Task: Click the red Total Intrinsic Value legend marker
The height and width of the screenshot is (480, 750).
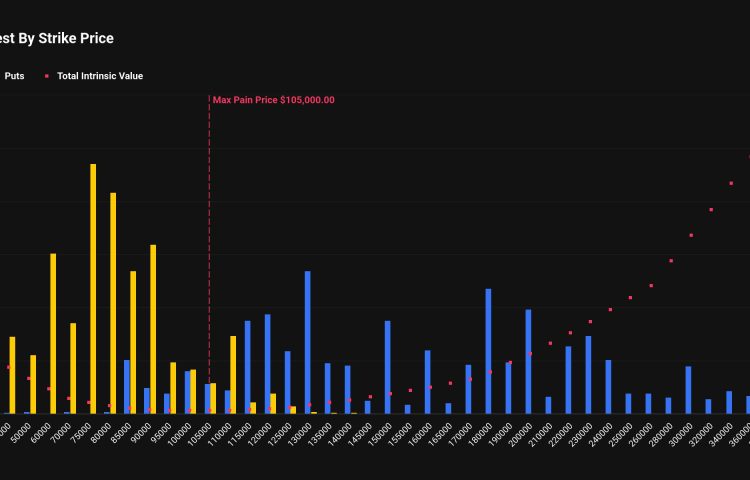Action: click(47, 76)
